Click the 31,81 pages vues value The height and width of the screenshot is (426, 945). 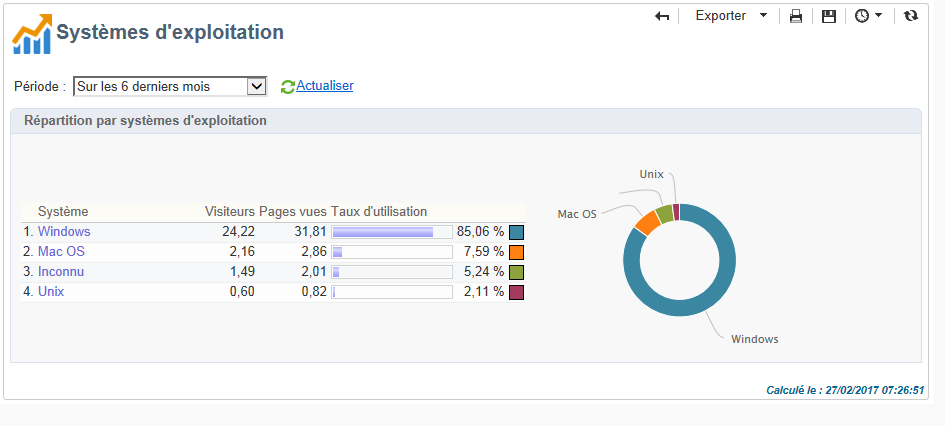click(311, 231)
